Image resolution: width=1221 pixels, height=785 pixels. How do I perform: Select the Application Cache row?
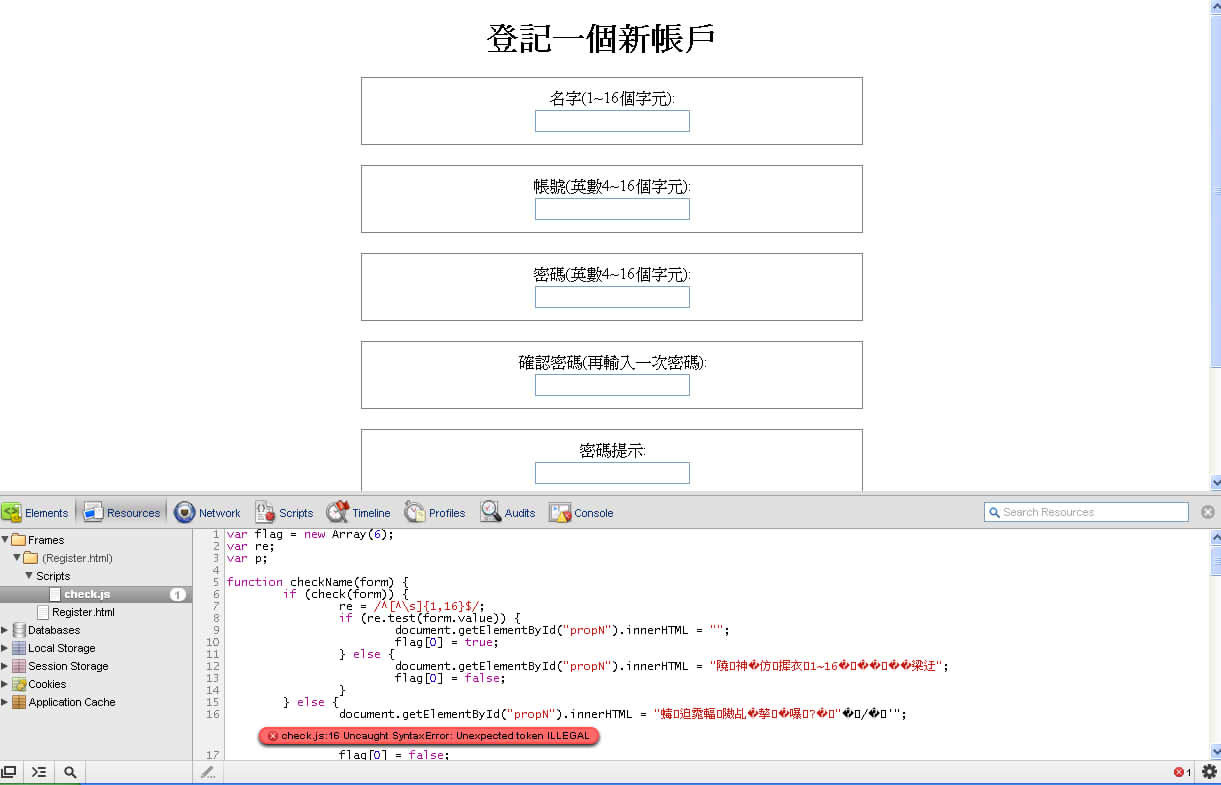coord(96,702)
